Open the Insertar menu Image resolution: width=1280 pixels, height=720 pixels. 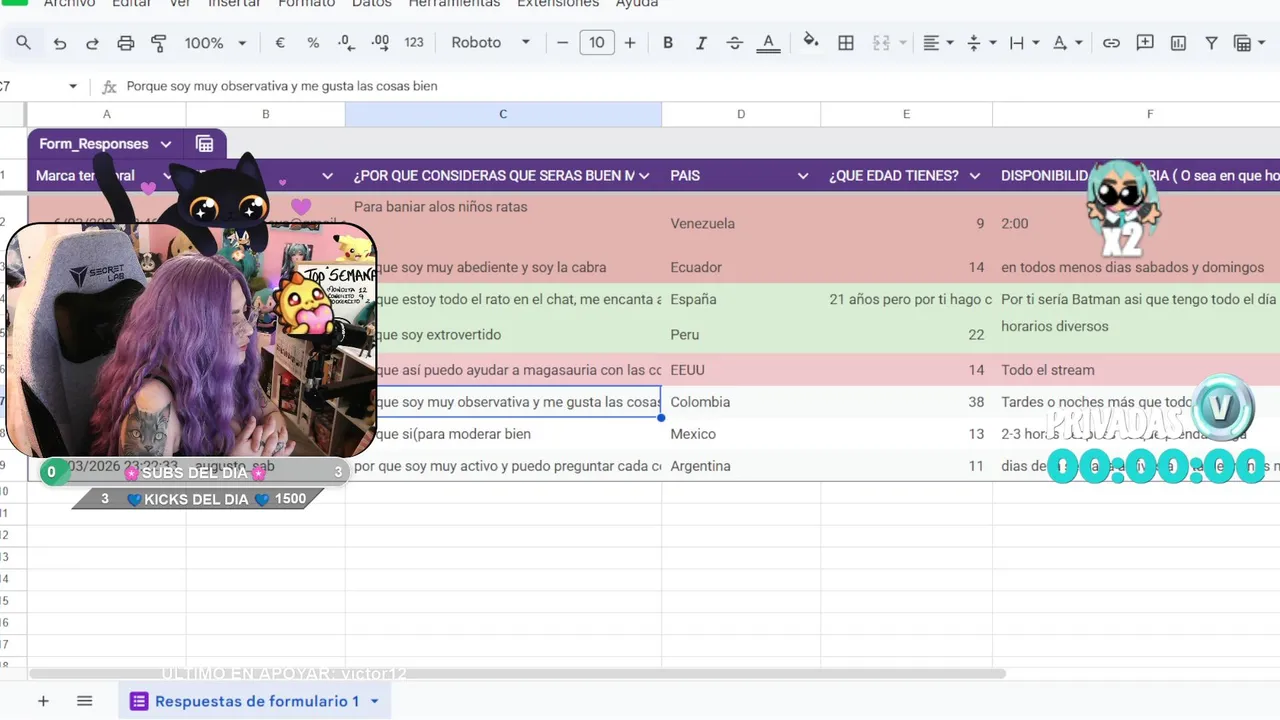234,4
